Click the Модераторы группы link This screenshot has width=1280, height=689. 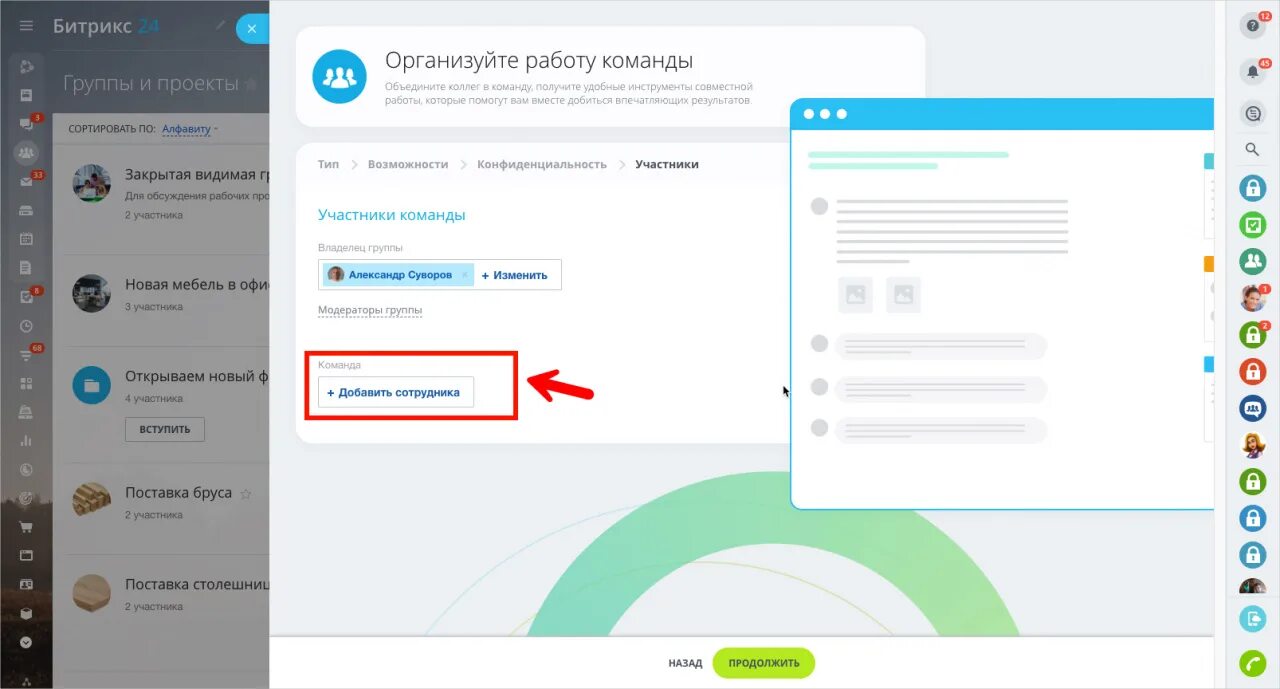tap(370, 310)
